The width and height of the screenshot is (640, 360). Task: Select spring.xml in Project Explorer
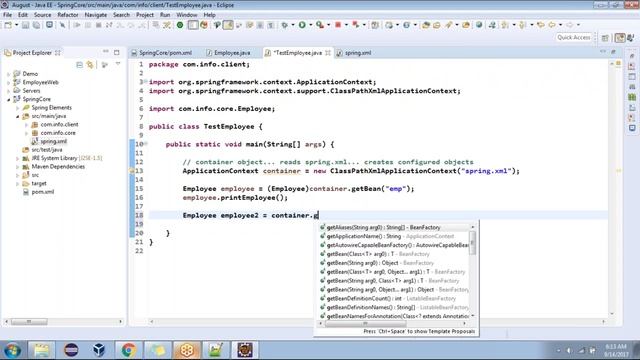coord(53,142)
